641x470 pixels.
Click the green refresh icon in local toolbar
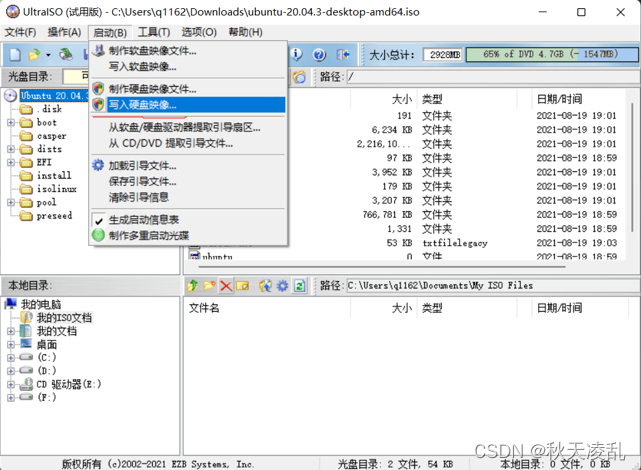coord(299,286)
